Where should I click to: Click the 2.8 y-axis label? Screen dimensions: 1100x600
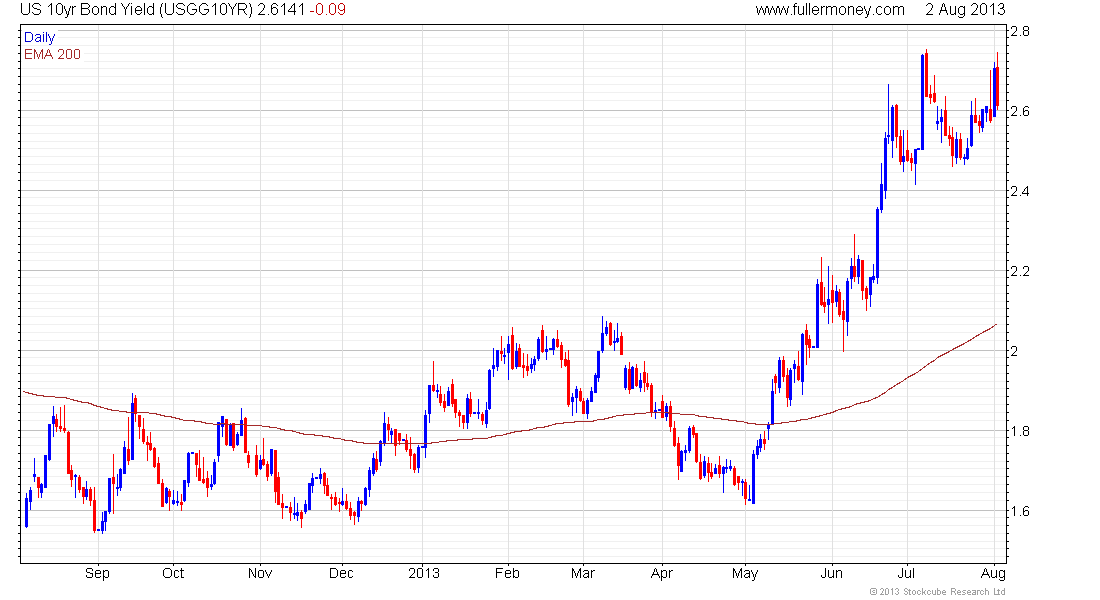coord(1019,31)
